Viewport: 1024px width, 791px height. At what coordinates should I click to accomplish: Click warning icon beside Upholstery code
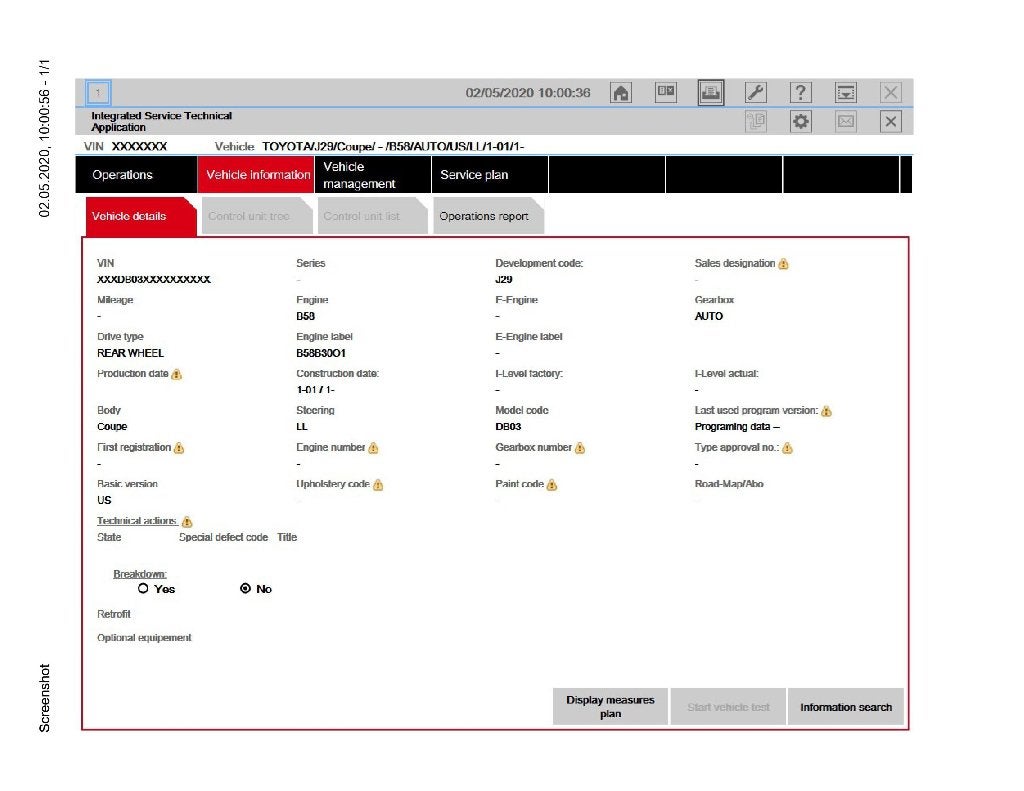tap(378, 485)
